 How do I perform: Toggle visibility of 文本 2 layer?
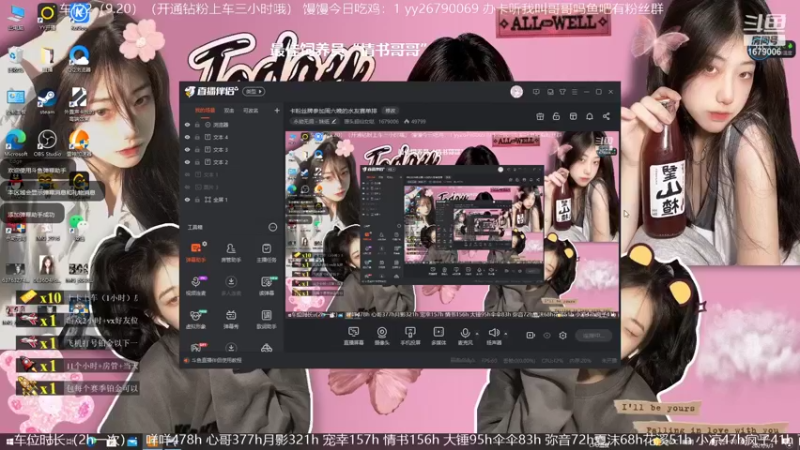click(x=187, y=162)
